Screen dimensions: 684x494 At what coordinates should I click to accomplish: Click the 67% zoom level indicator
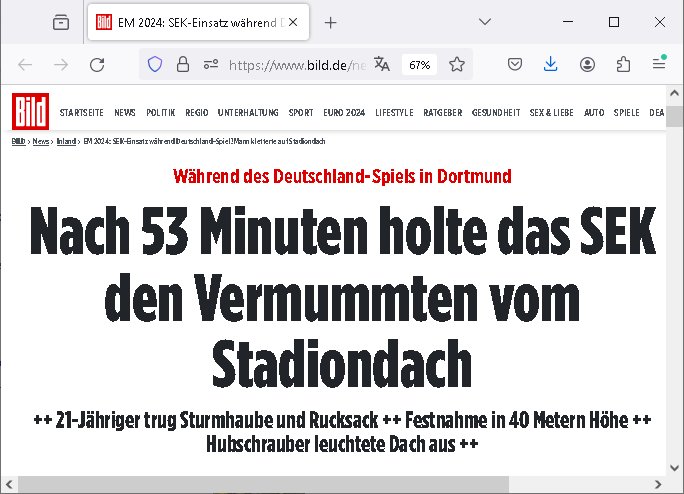tap(419, 65)
